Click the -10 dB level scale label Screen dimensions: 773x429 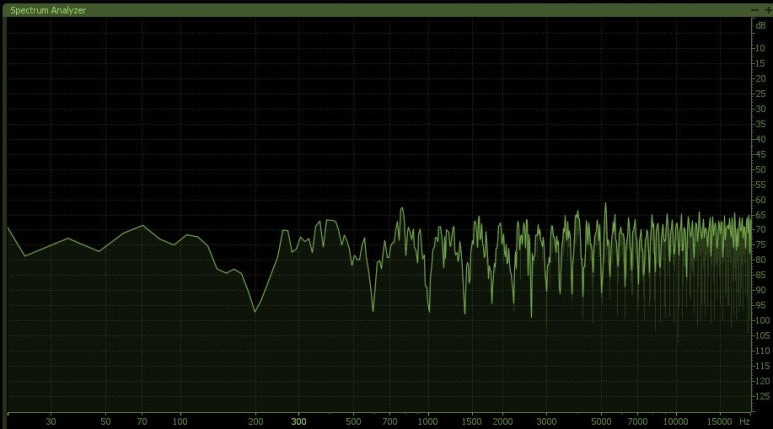(760, 48)
